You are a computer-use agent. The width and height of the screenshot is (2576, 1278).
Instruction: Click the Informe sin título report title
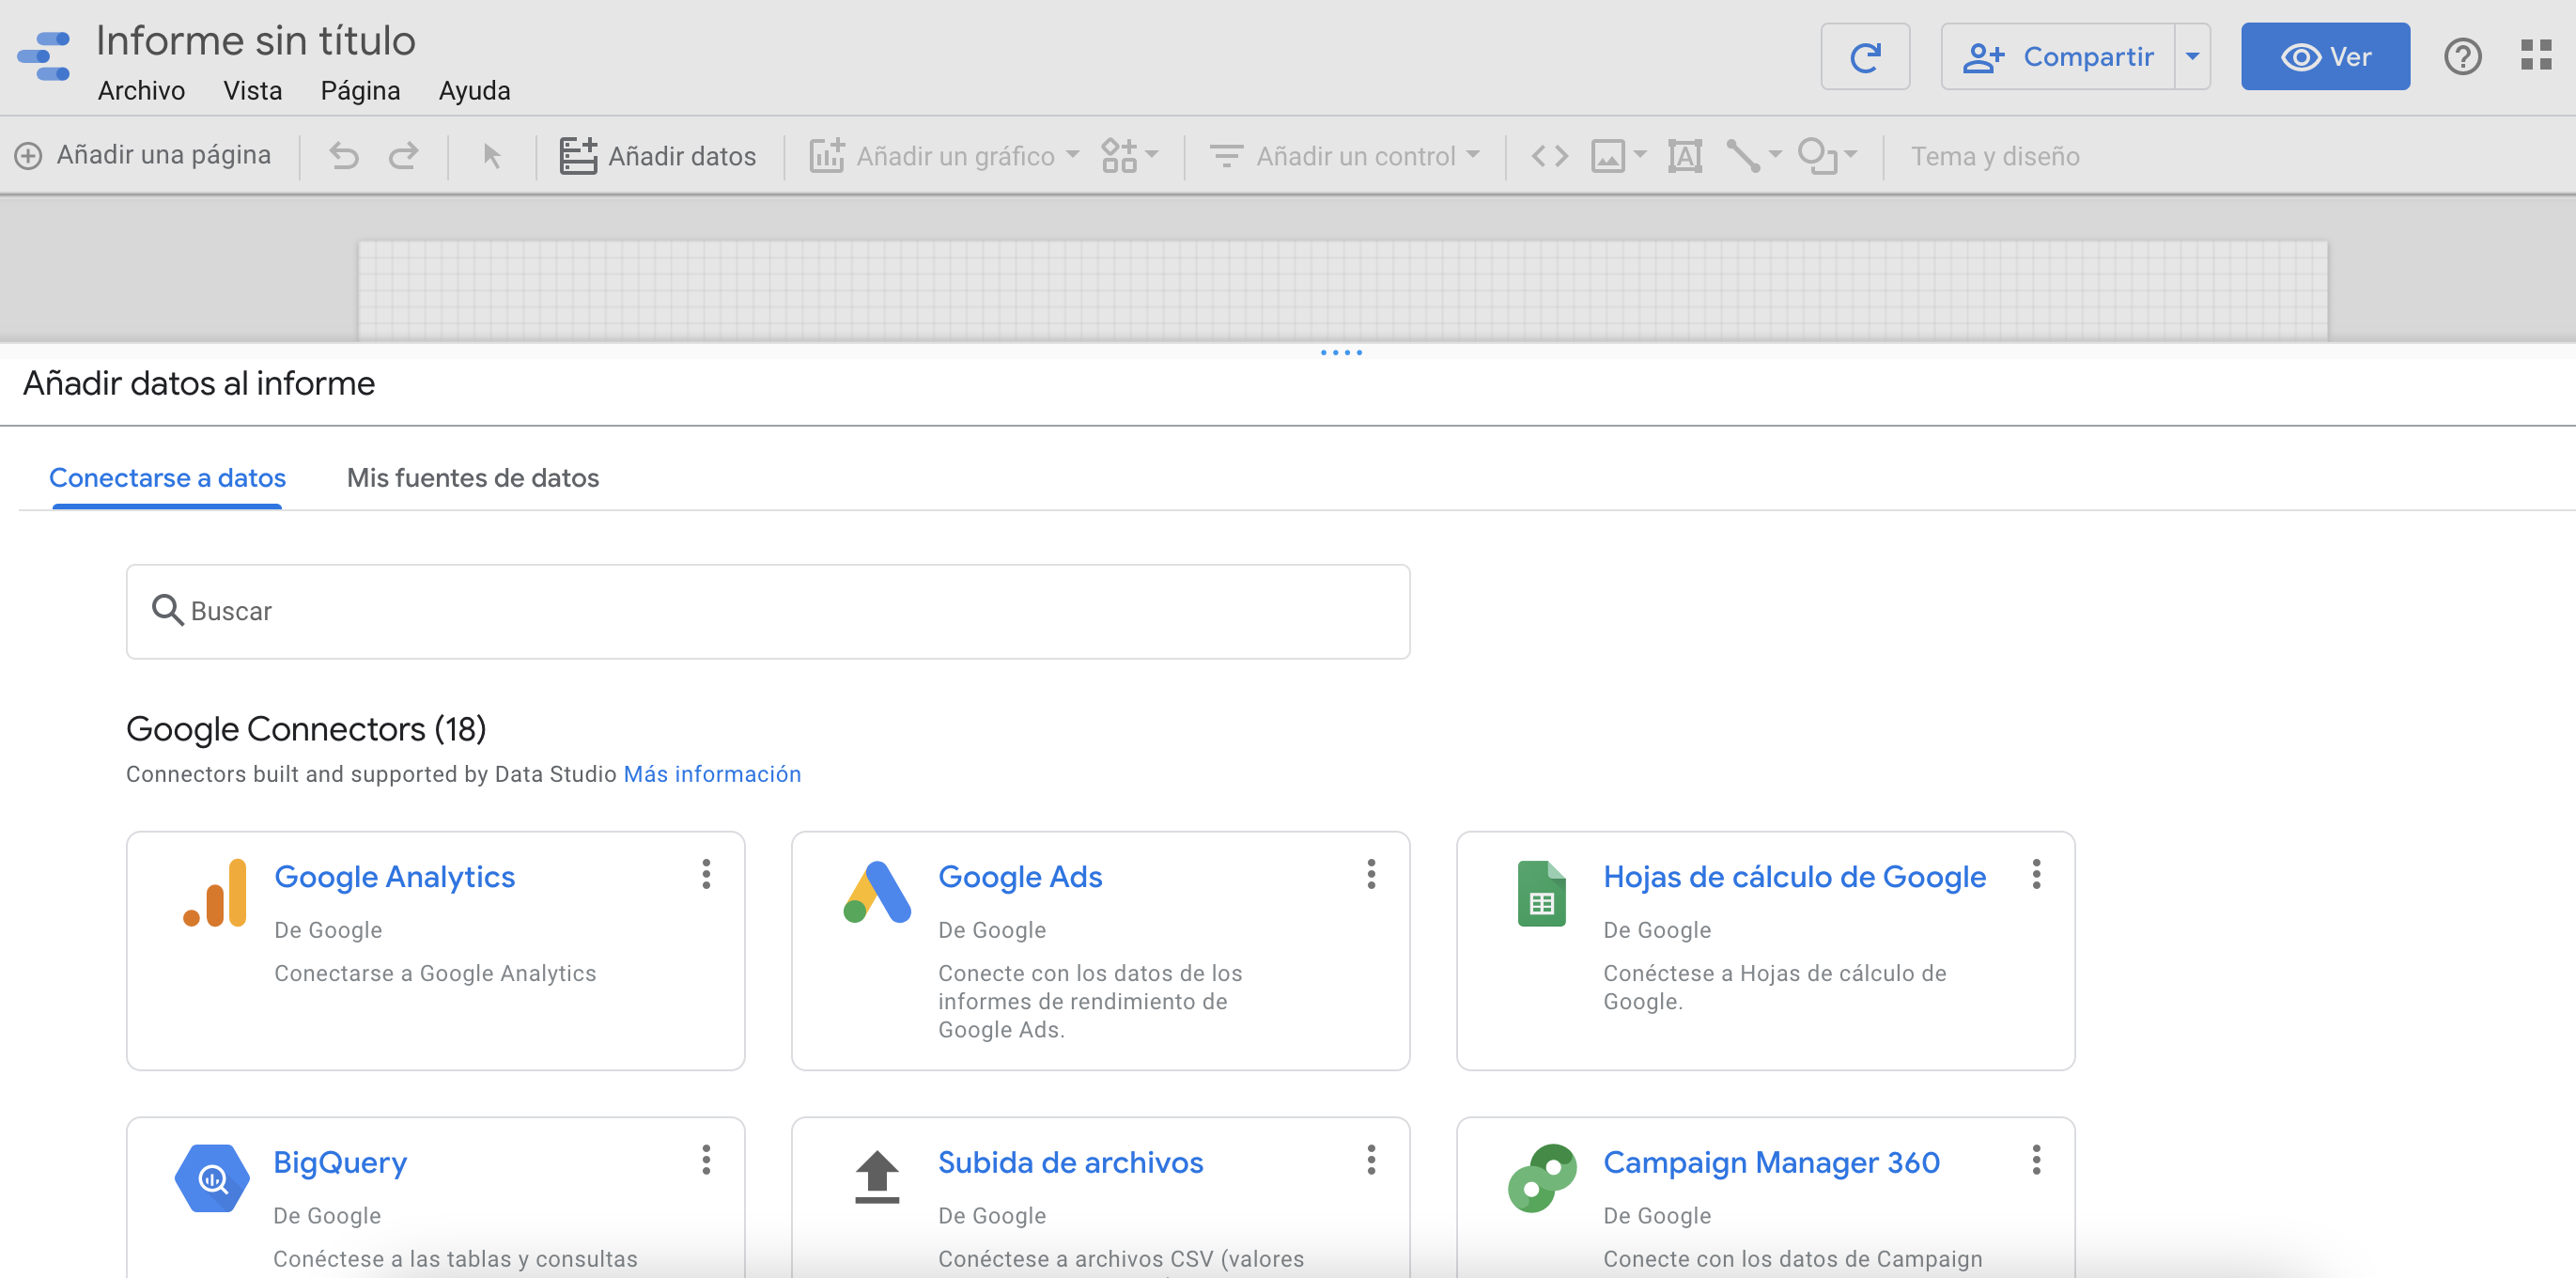(255, 41)
